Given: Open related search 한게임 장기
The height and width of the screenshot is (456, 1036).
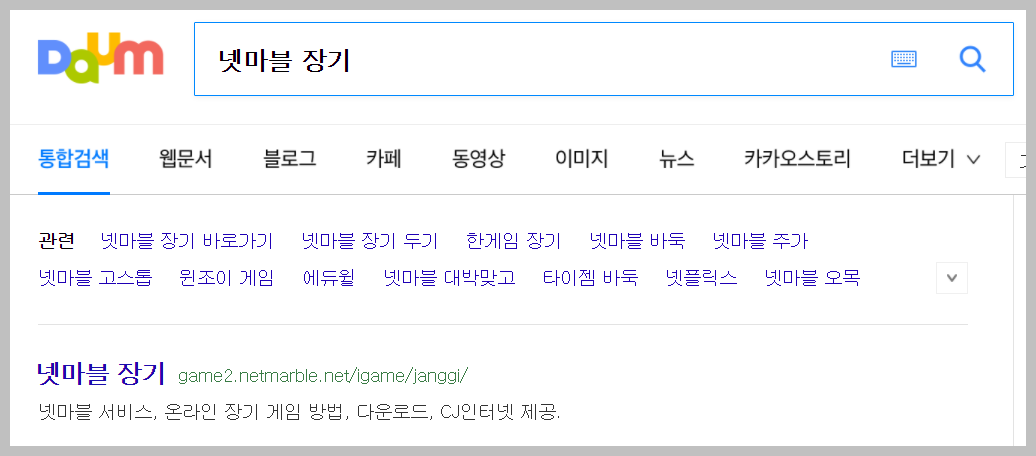Looking at the screenshot, I should click(513, 241).
